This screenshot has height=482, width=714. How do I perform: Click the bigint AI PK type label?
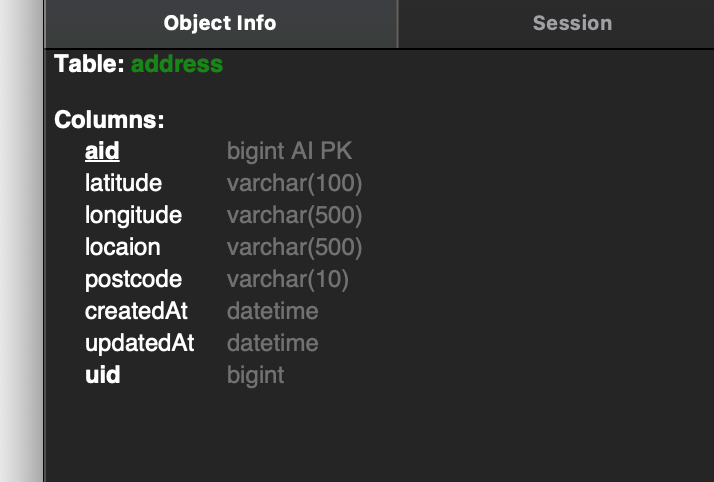[x=289, y=152]
